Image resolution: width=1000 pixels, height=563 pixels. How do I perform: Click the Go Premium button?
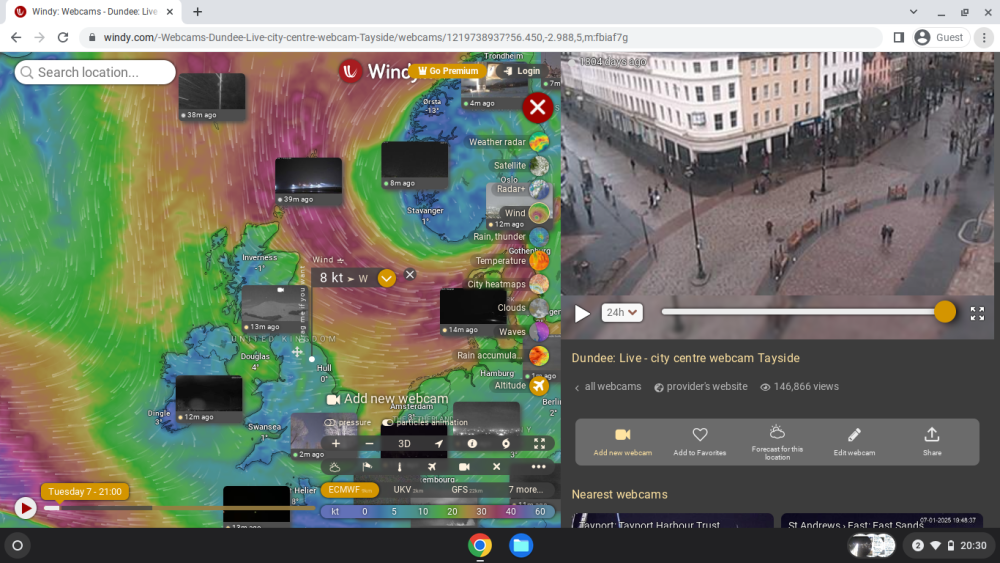pyautogui.click(x=448, y=71)
